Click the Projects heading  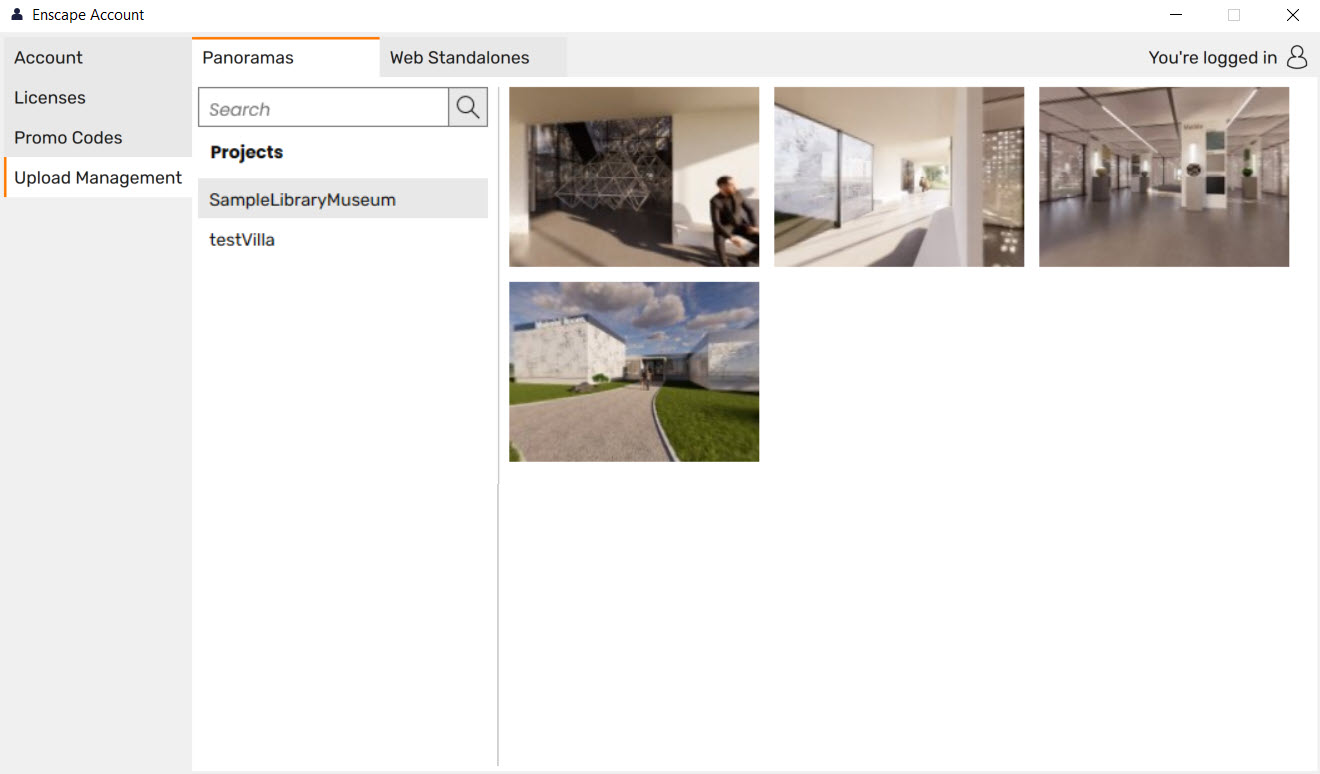pos(246,152)
